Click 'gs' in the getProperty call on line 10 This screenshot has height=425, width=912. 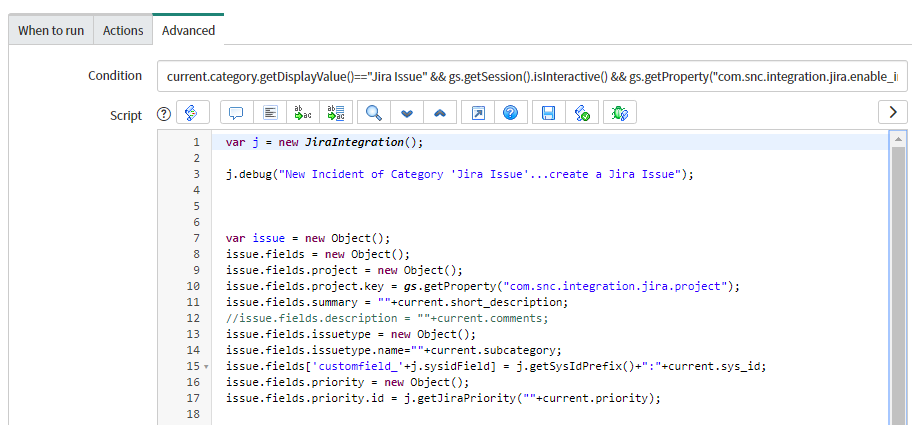pyautogui.click(x=409, y=286)
